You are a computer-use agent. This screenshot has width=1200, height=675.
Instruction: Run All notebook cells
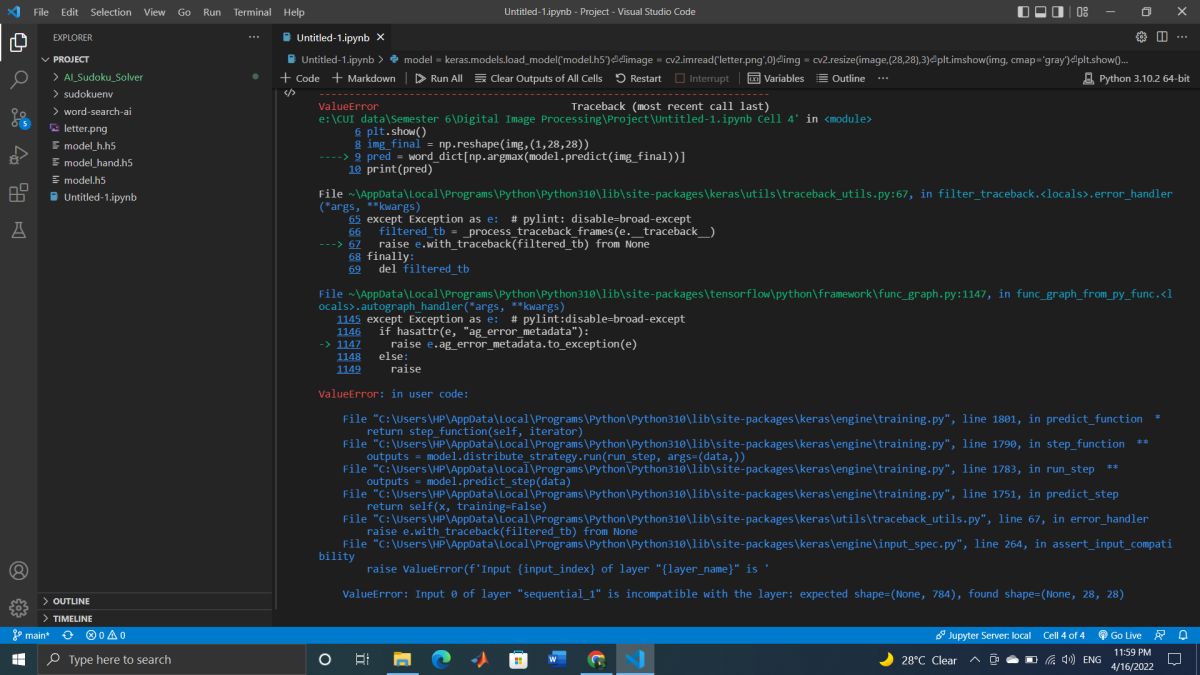tap(439, 78)
